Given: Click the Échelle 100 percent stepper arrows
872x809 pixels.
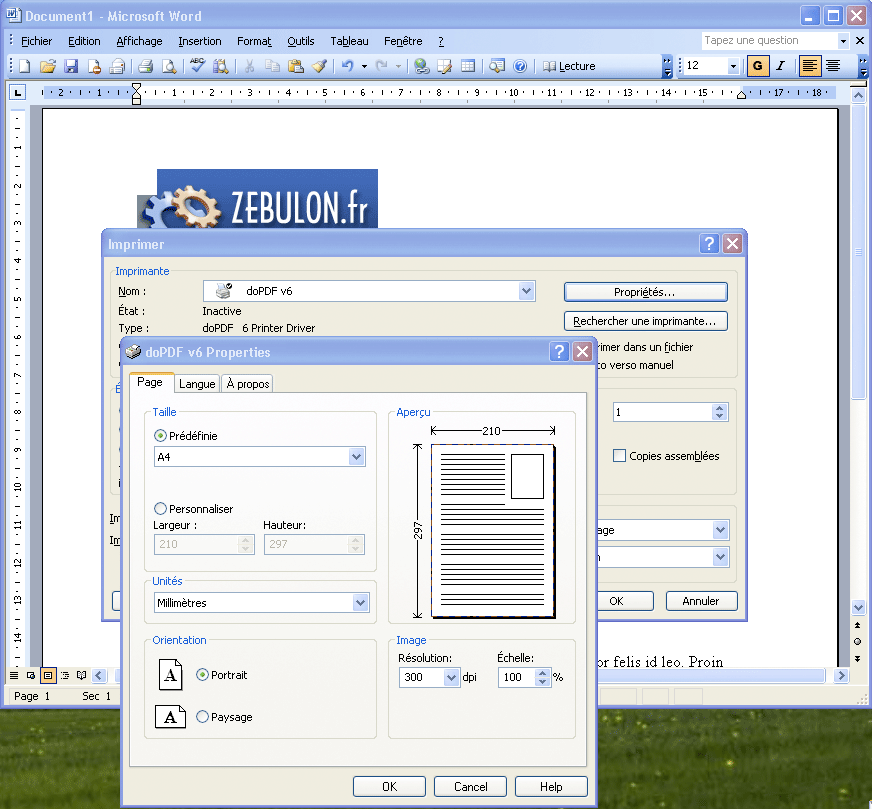Looking at the screenshot, I should (x=542, y=677).
